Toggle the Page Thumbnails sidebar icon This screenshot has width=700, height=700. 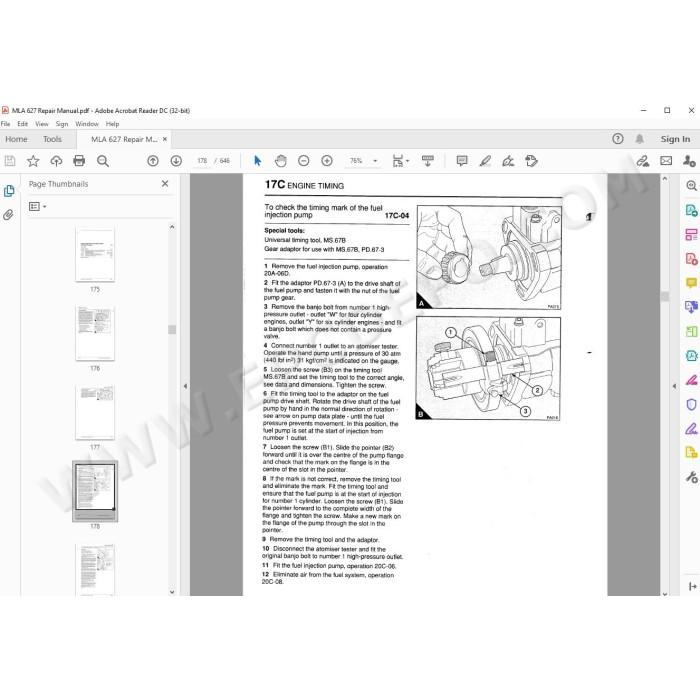pyautogui.click(x=9, y=191)
